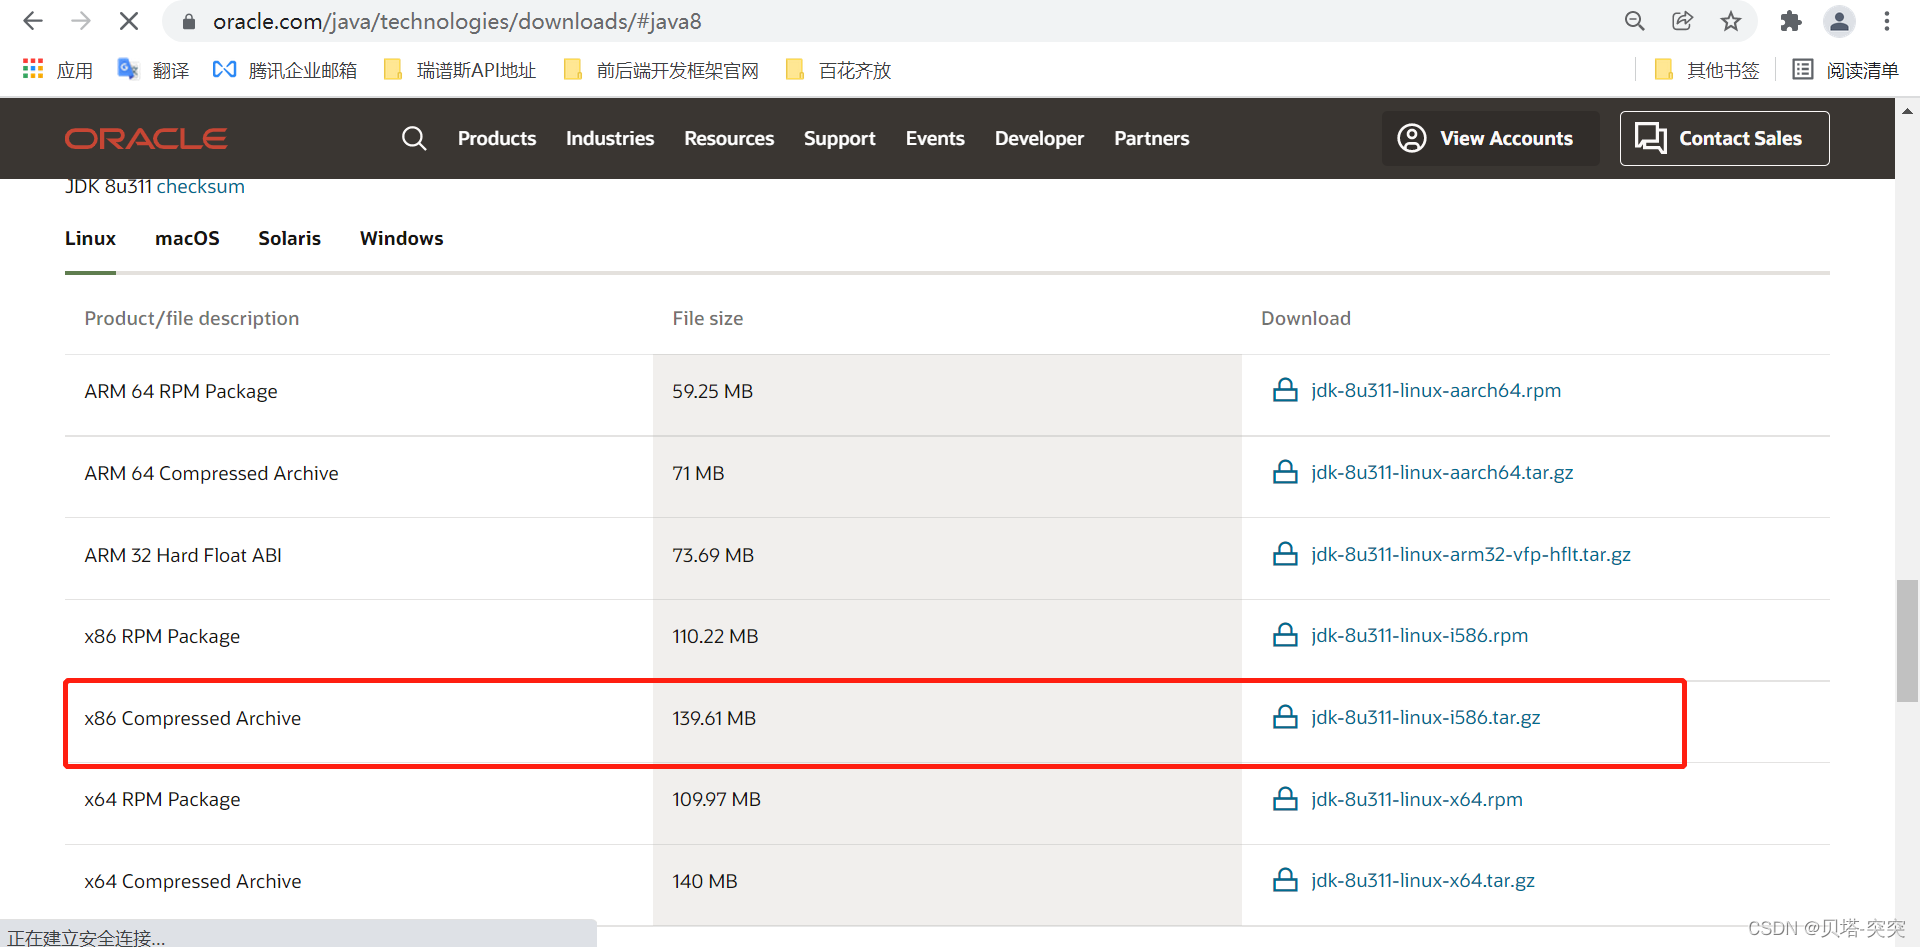The height and width of the screenshot is (947, 1920).
Task: Open the Industries menu
Action: pos(610,138)
